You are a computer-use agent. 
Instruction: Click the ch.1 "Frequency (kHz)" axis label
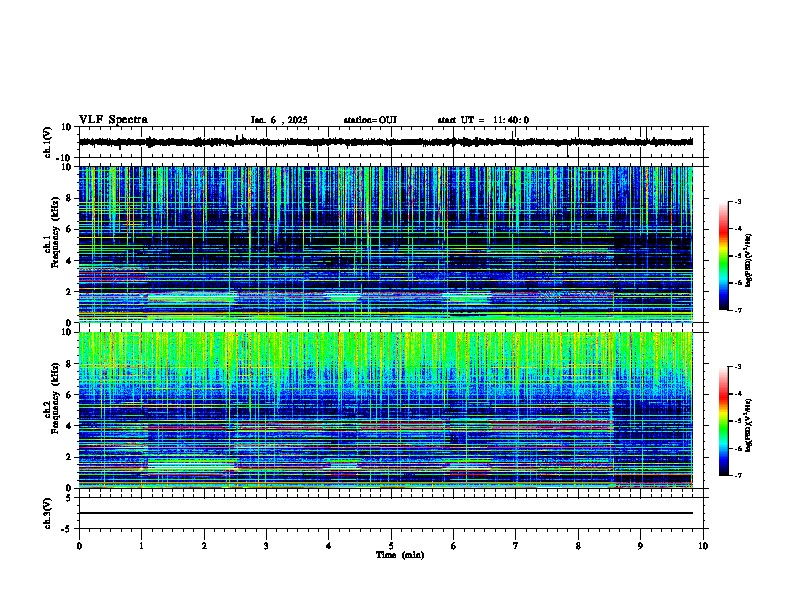click(x=55, y=232)
